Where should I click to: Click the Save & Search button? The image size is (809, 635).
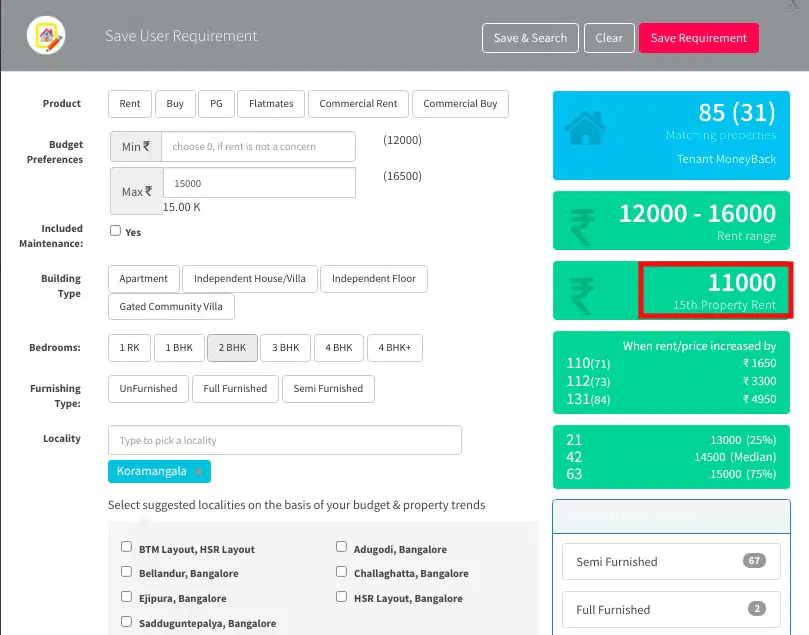point(530,38)
